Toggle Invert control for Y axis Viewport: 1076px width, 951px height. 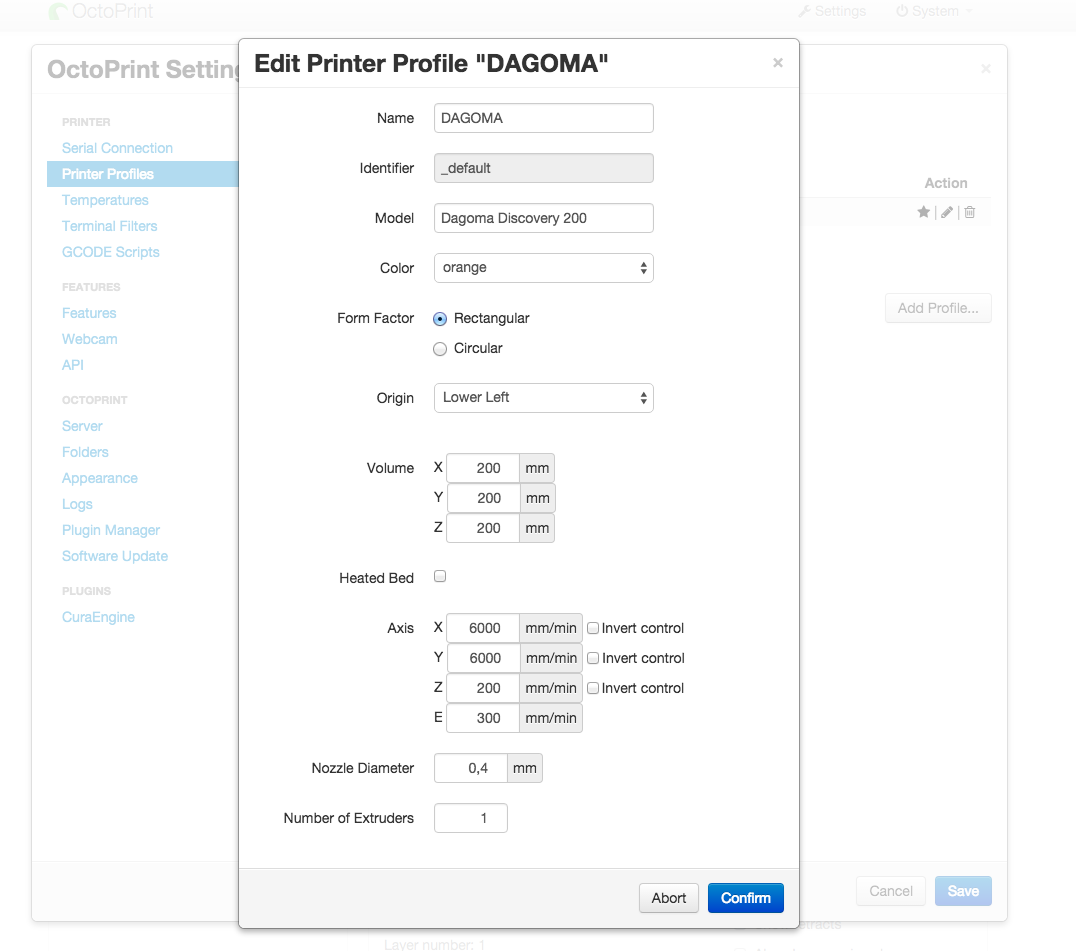593,658
